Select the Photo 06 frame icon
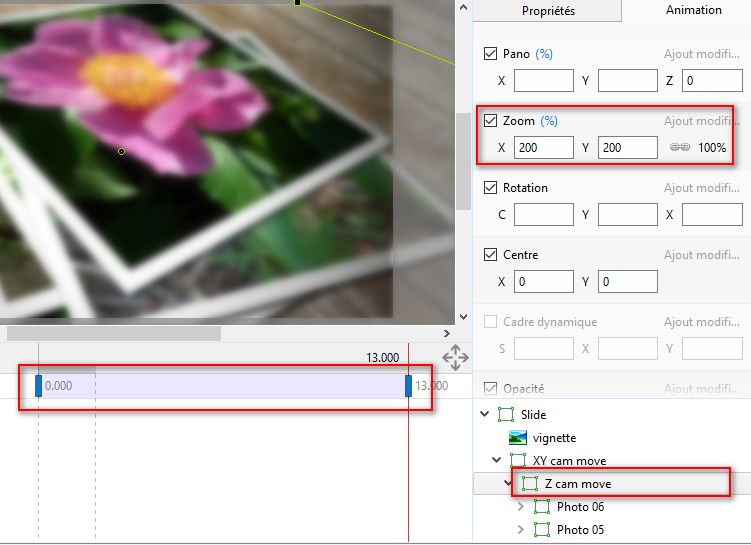Screen dimensions: 751x545 pyautogui.click(x=542, y=507)
